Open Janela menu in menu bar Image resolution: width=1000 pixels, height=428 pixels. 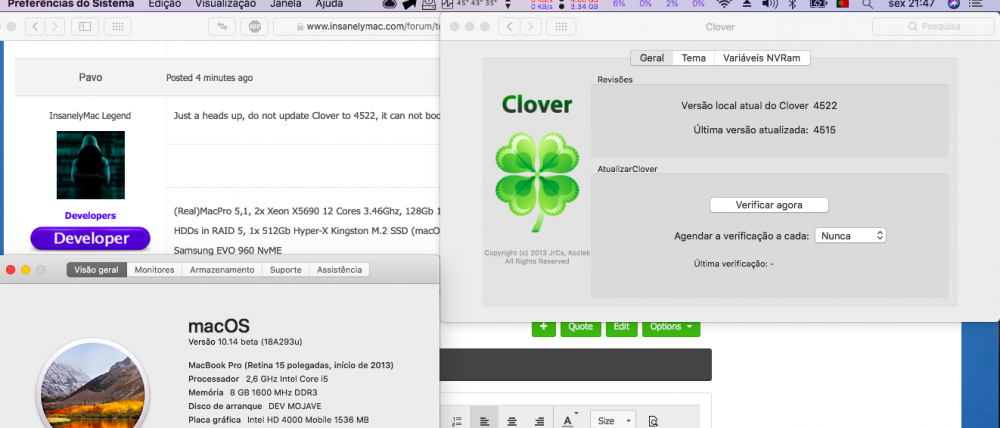click(286, 4)
